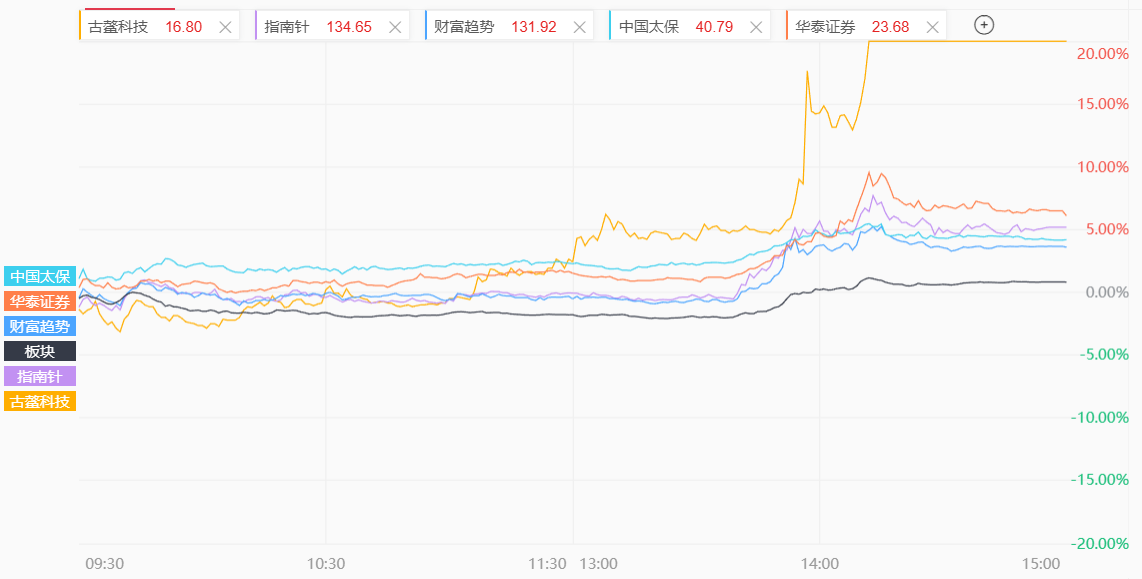This screenshot has width=1142, height=579.
Task: Toggle the 华泰证券 line in the legend
Action: point(40,301)
